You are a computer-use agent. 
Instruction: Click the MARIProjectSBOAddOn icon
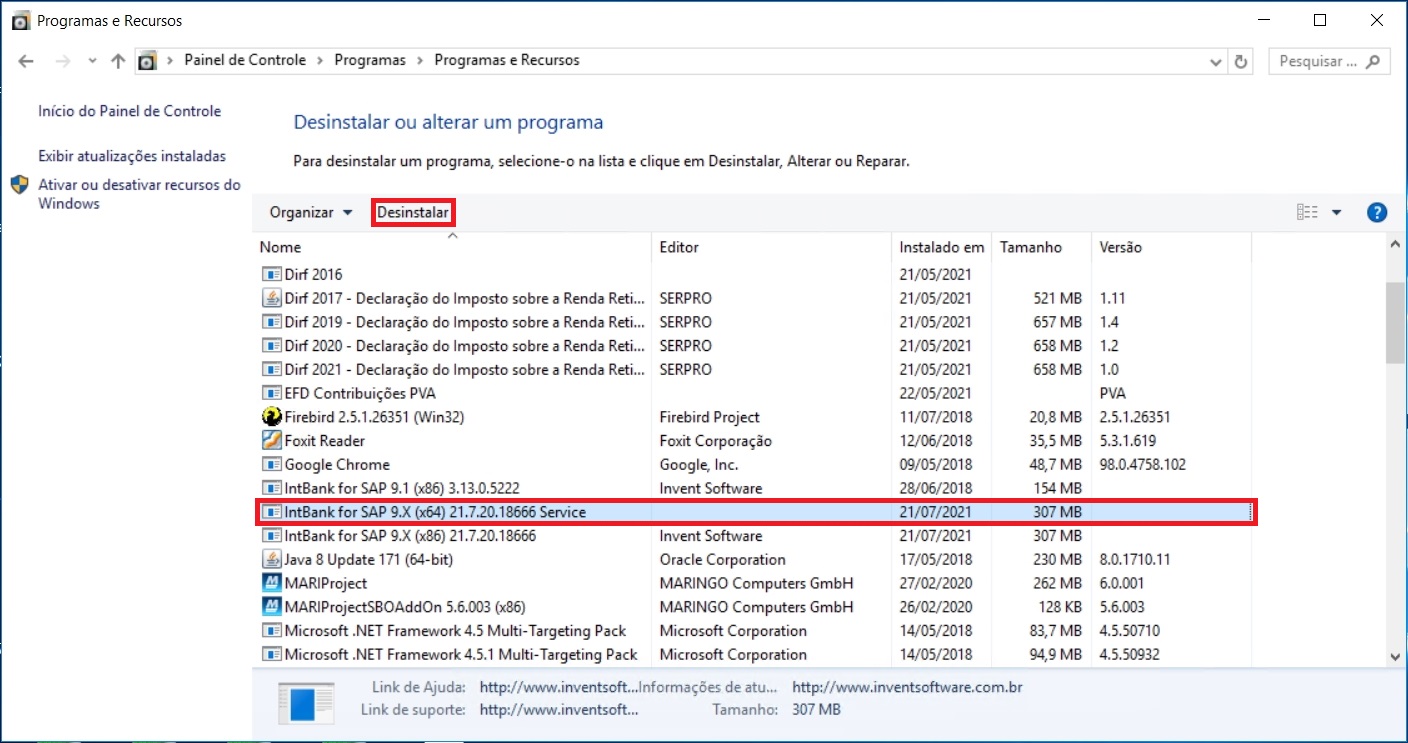click(x=271, y=607)
